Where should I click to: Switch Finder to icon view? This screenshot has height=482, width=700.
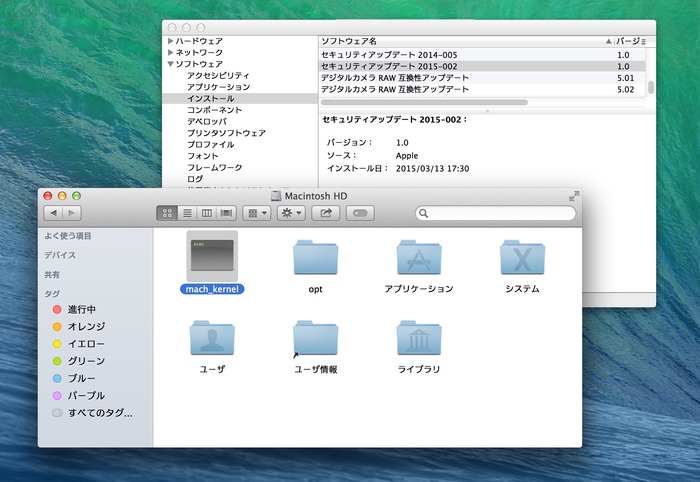(167, 213)
